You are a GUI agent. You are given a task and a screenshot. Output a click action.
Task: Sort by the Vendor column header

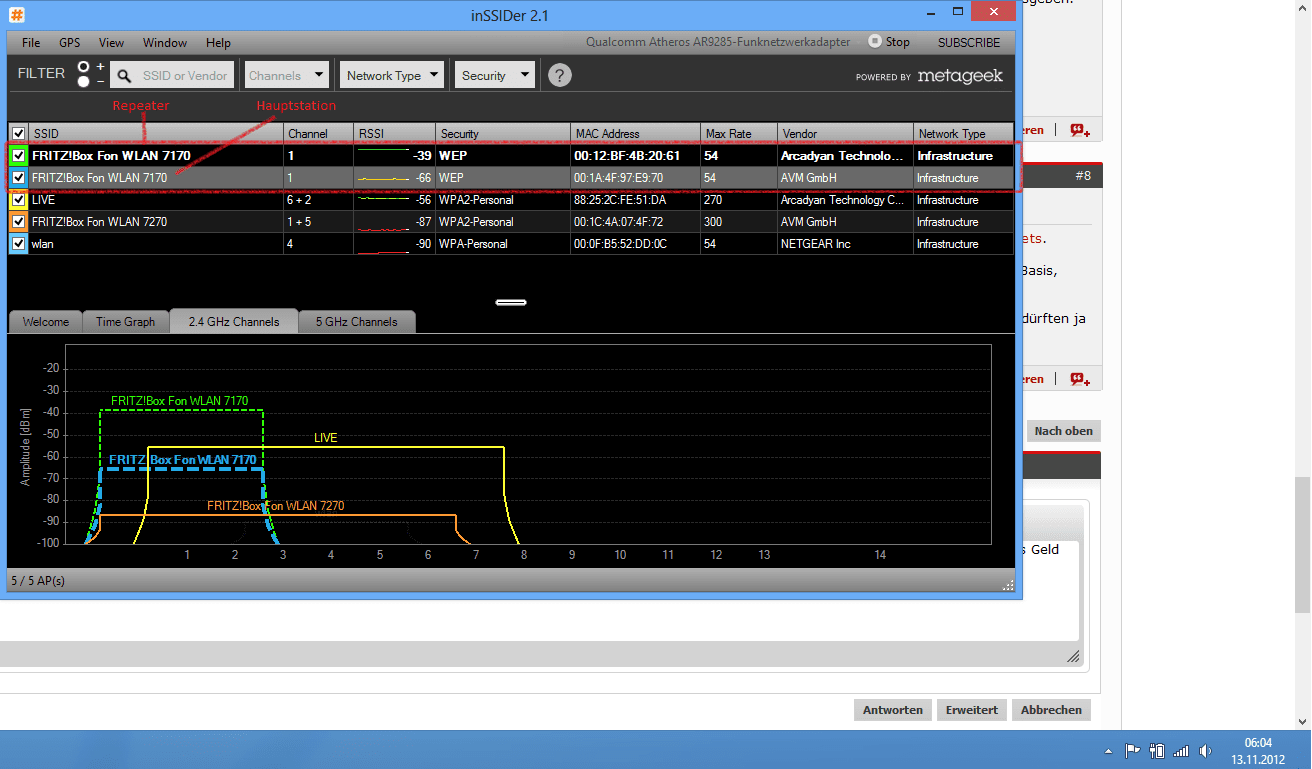coord(846,133)
